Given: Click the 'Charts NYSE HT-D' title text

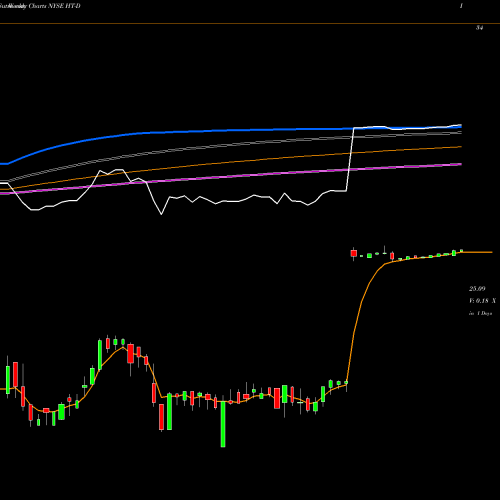Looking at the screenshot, I should click(x=55, y=6).
